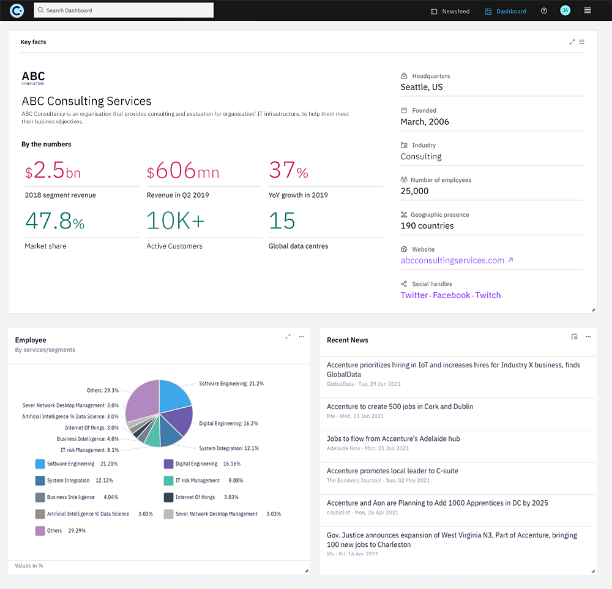
Task: Click the Headquarters building icon
Action: tap(404, 76)
